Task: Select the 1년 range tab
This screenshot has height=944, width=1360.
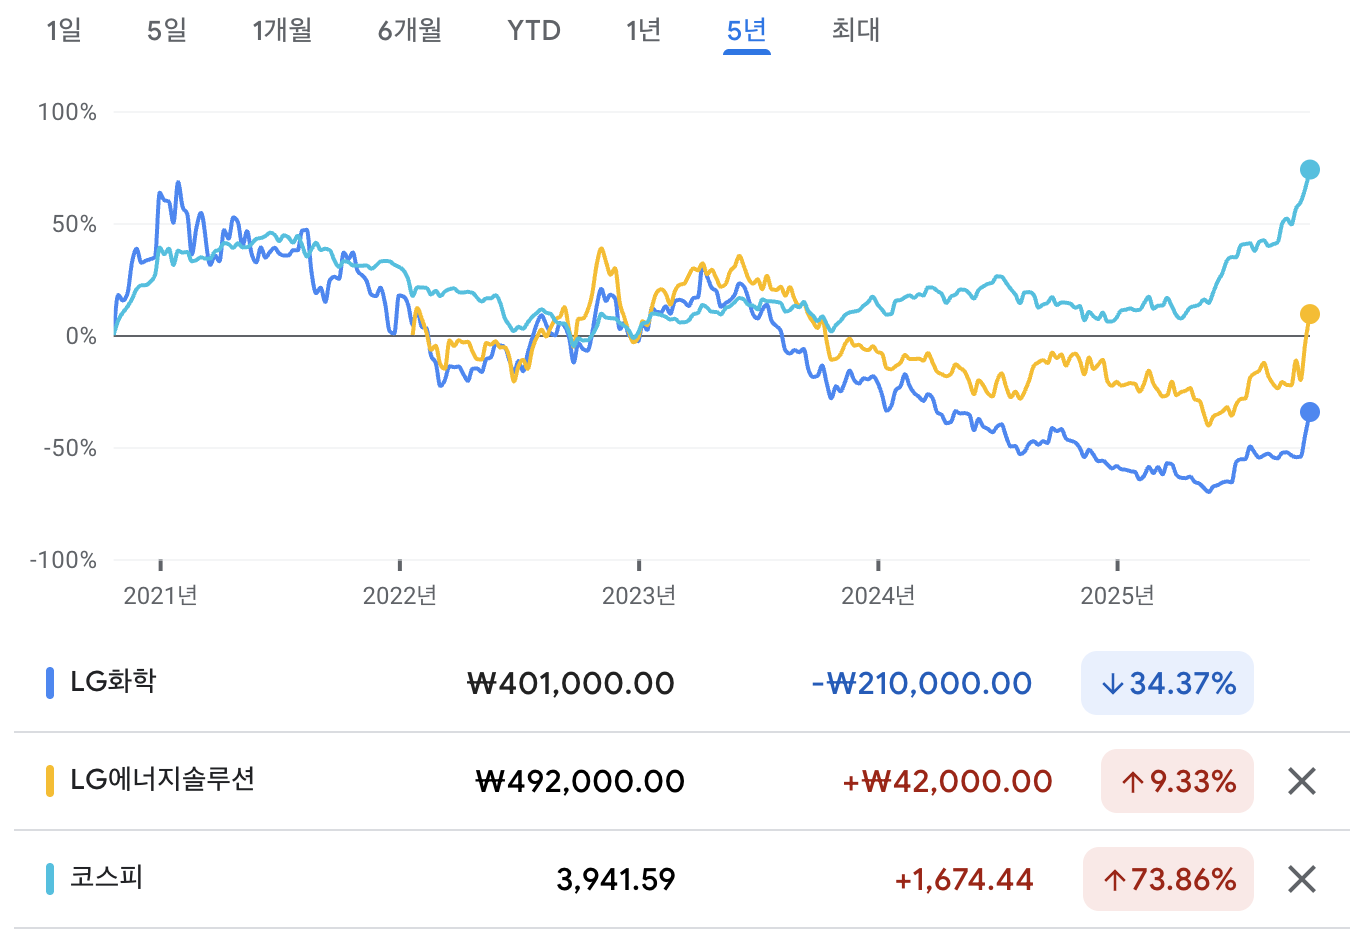Action: coord(644,30)
